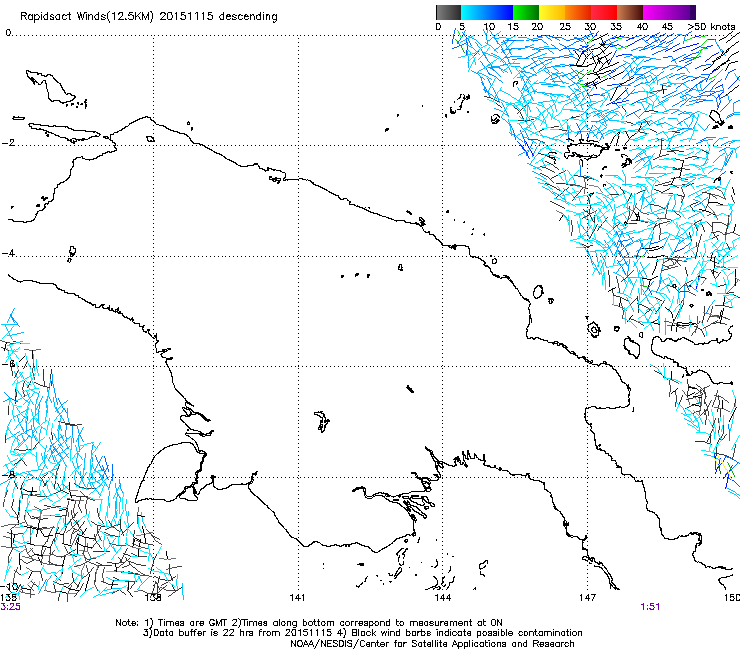Click the magenta 40-45 knots legend swatch

click(x=656, y=12)
